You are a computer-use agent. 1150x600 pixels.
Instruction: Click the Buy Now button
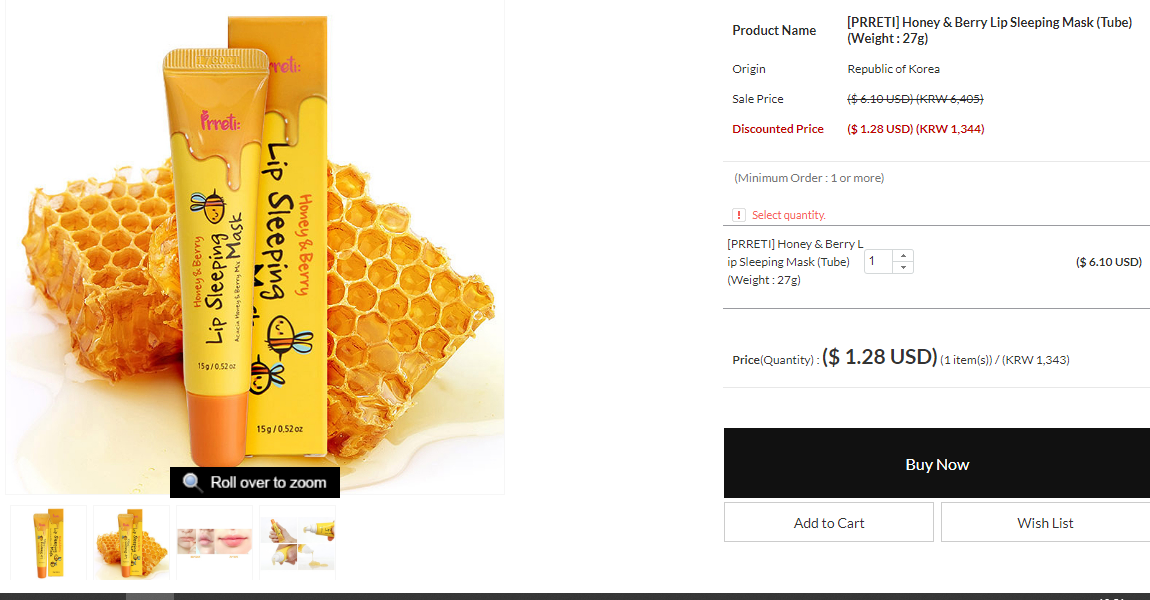(x=937, y=464)
